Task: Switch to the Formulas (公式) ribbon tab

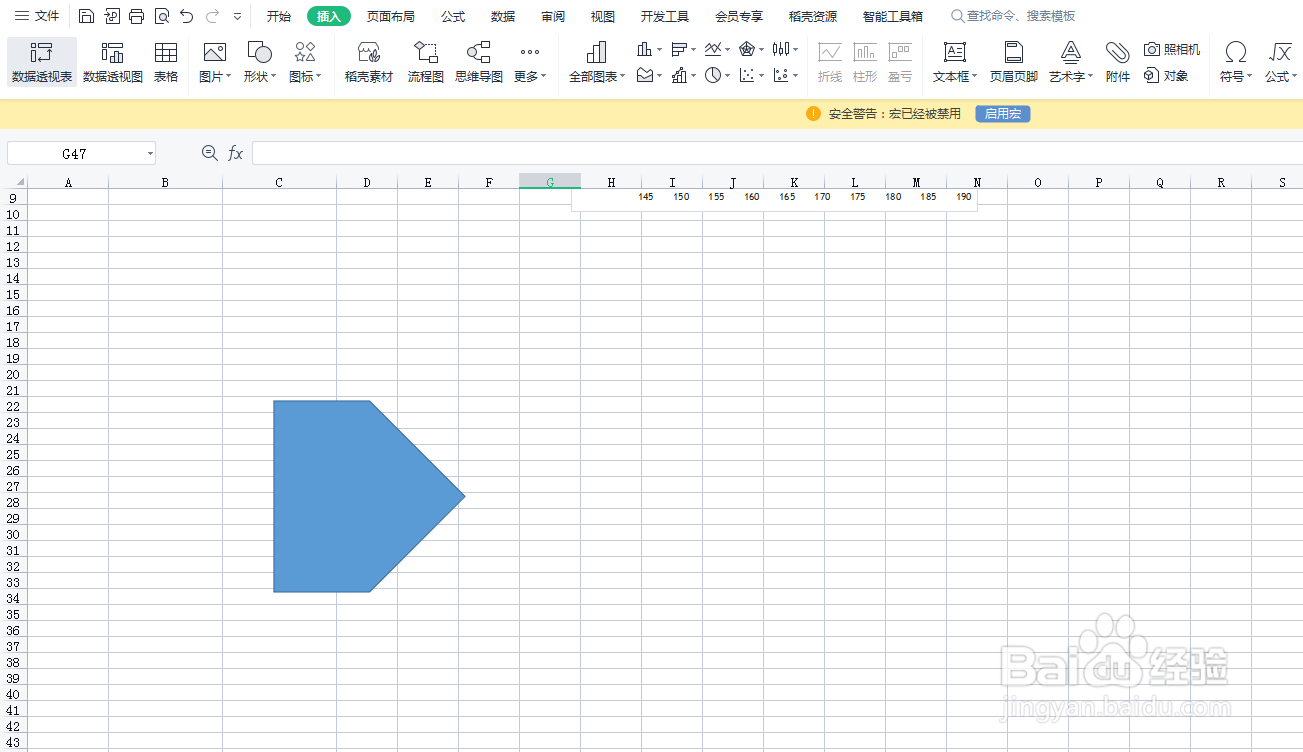Action: pyautogui.click(x=453, y=17)
